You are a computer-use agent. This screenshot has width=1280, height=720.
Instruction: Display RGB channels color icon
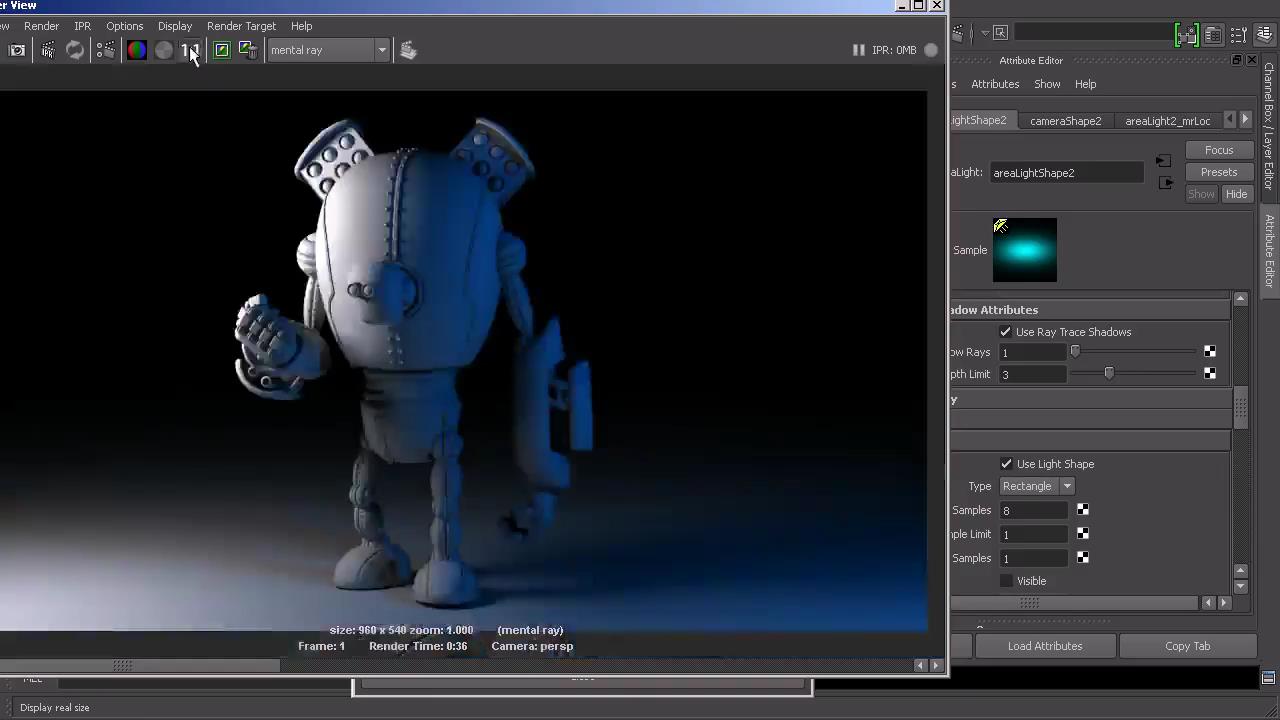point(136,50)
